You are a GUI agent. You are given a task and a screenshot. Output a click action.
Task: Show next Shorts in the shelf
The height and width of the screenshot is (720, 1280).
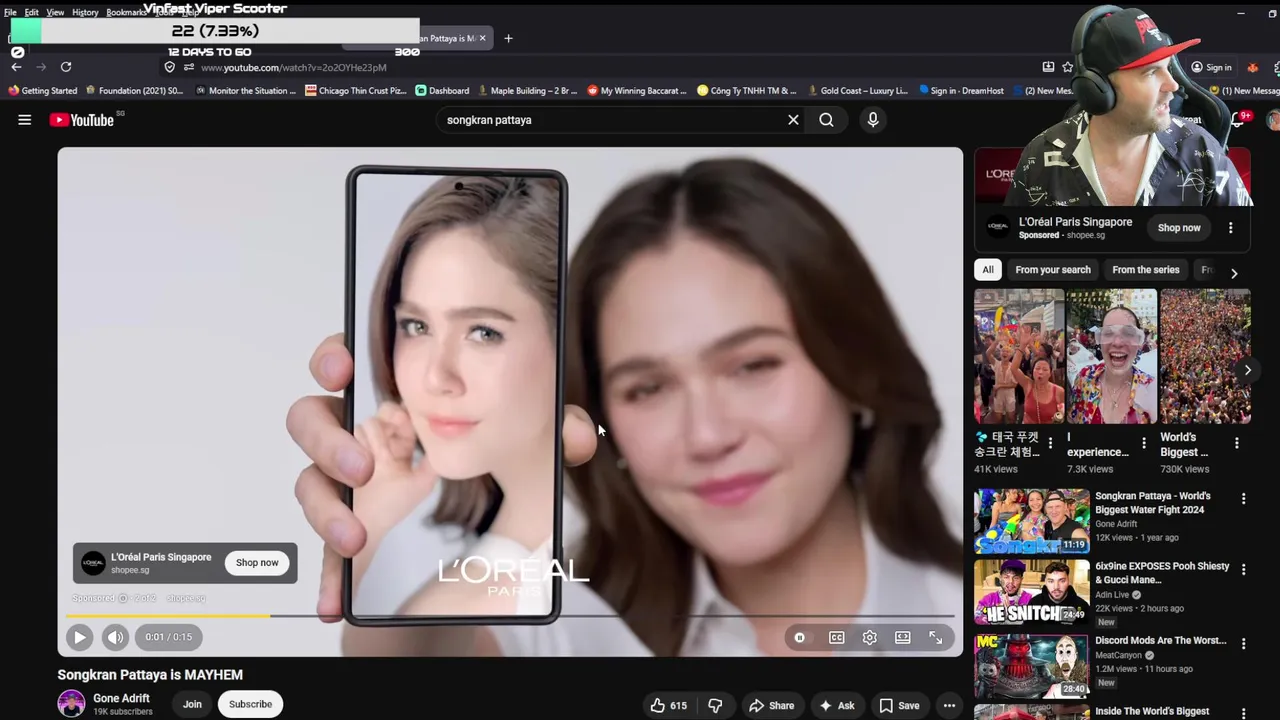1247,370
